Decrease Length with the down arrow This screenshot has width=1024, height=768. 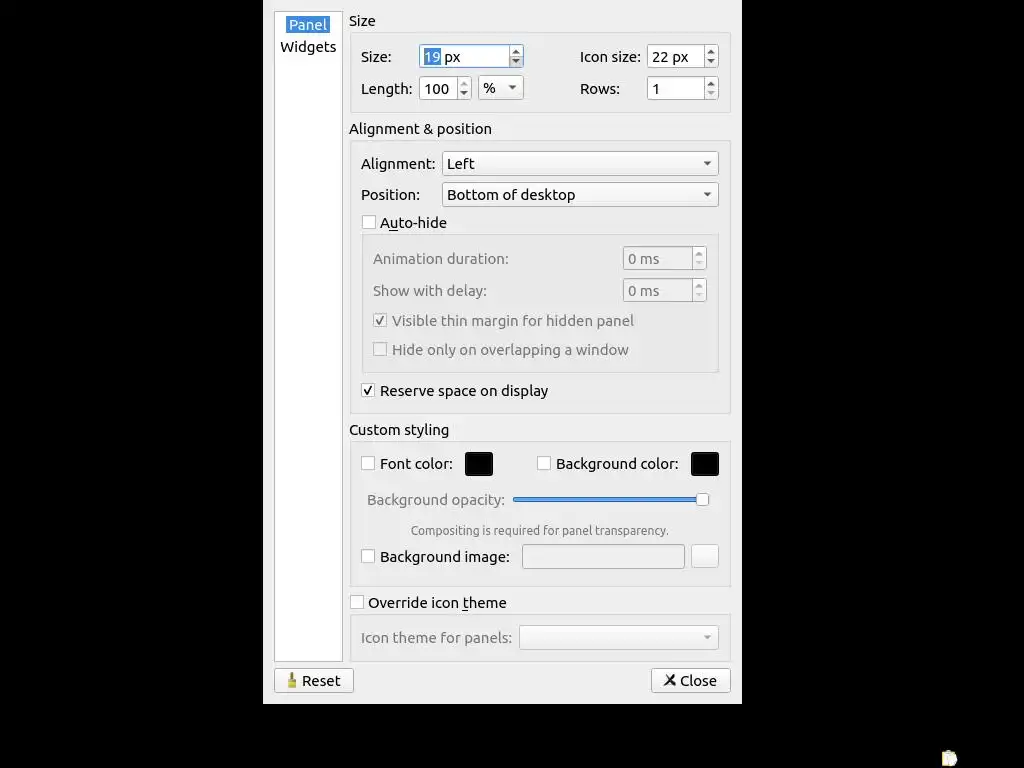pyautogui.click(x=464, y=94)
